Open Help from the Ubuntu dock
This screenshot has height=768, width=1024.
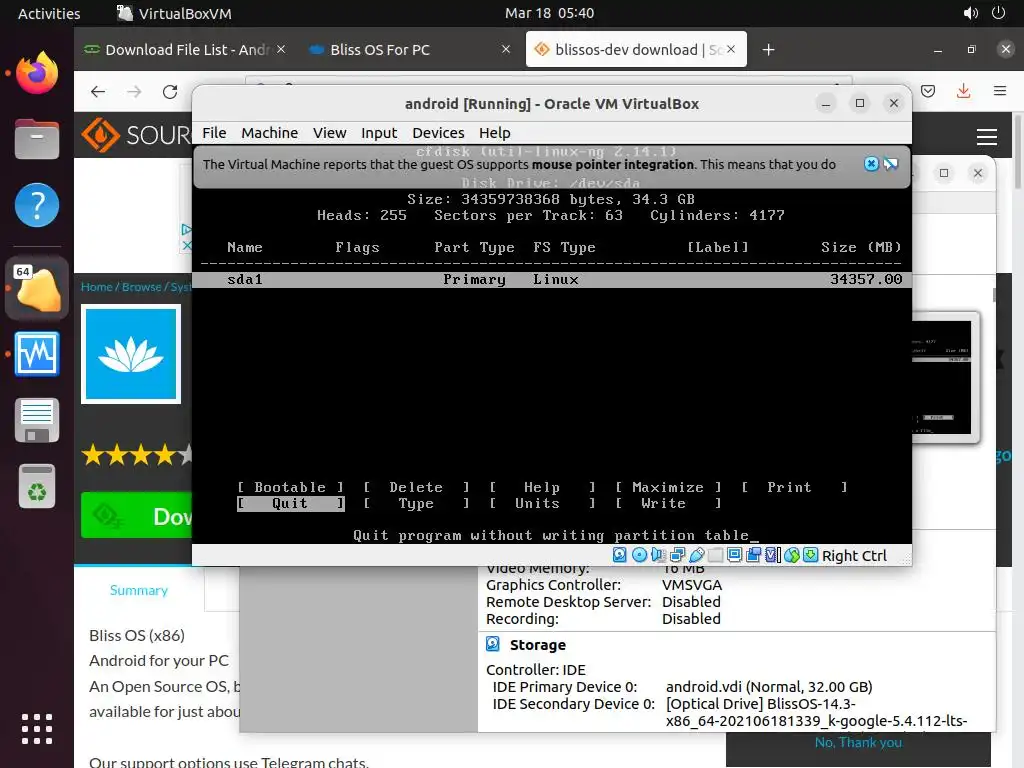tap(37, 205)
